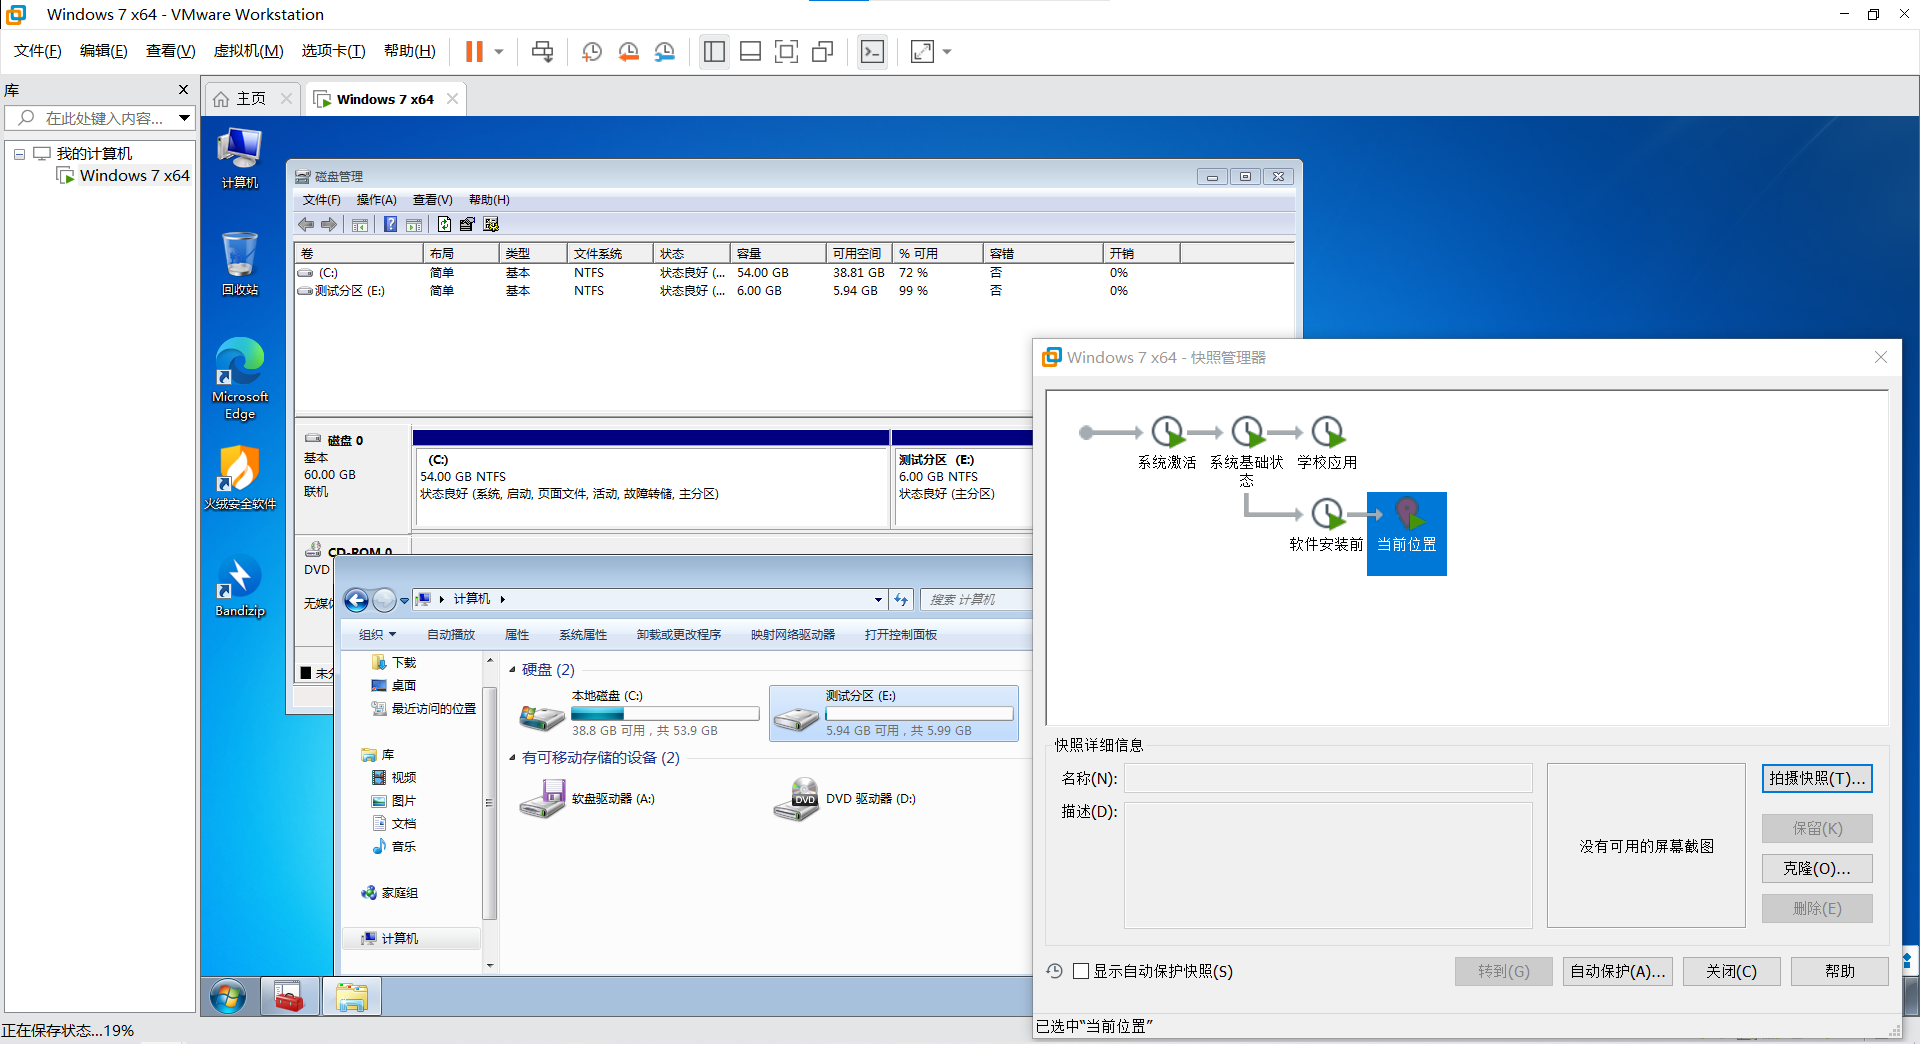Image resolution: width=1920 pixels, height=1044 pixels.
Task: Click the disk properties icon in Disk Management toolbar
Action: (x=466, y=224)
